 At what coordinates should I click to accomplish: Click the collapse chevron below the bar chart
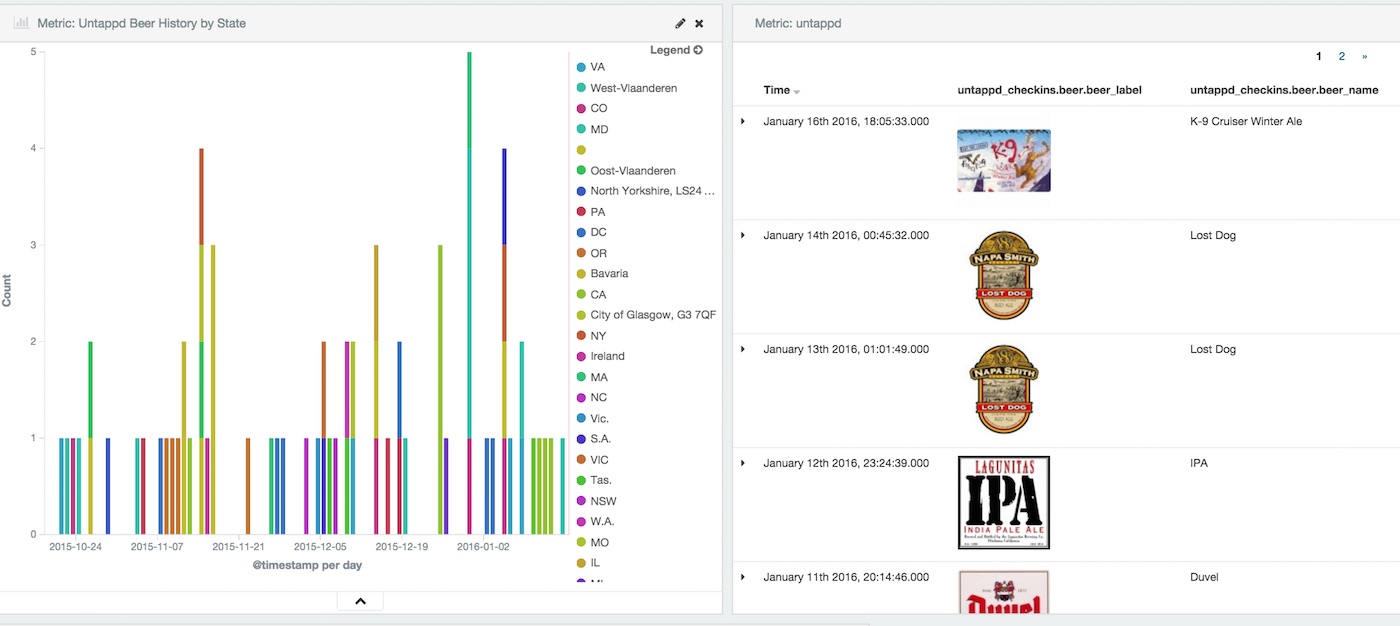pyautogui.click(x=361, y=601)
